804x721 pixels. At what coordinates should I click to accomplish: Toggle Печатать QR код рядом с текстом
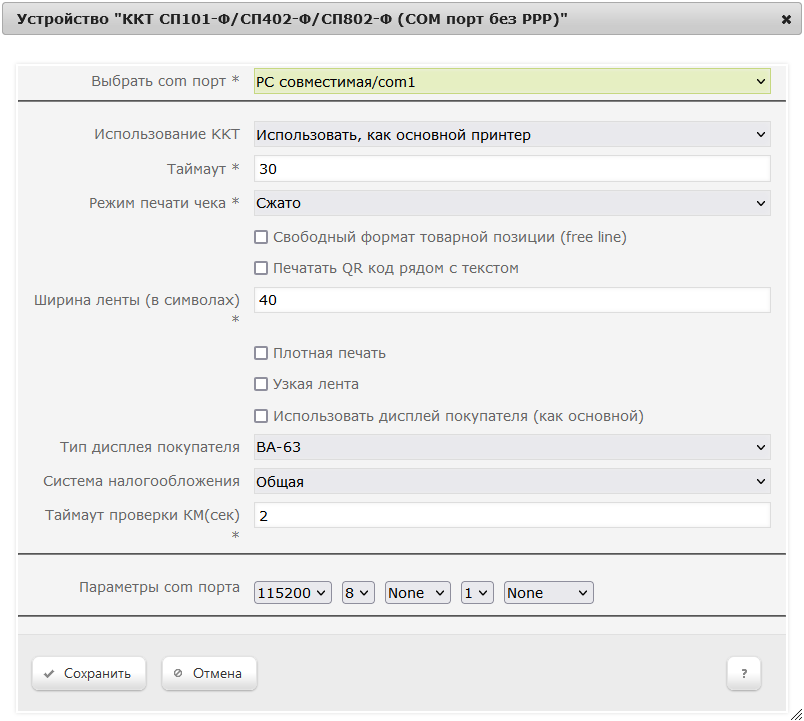[261, 268]
